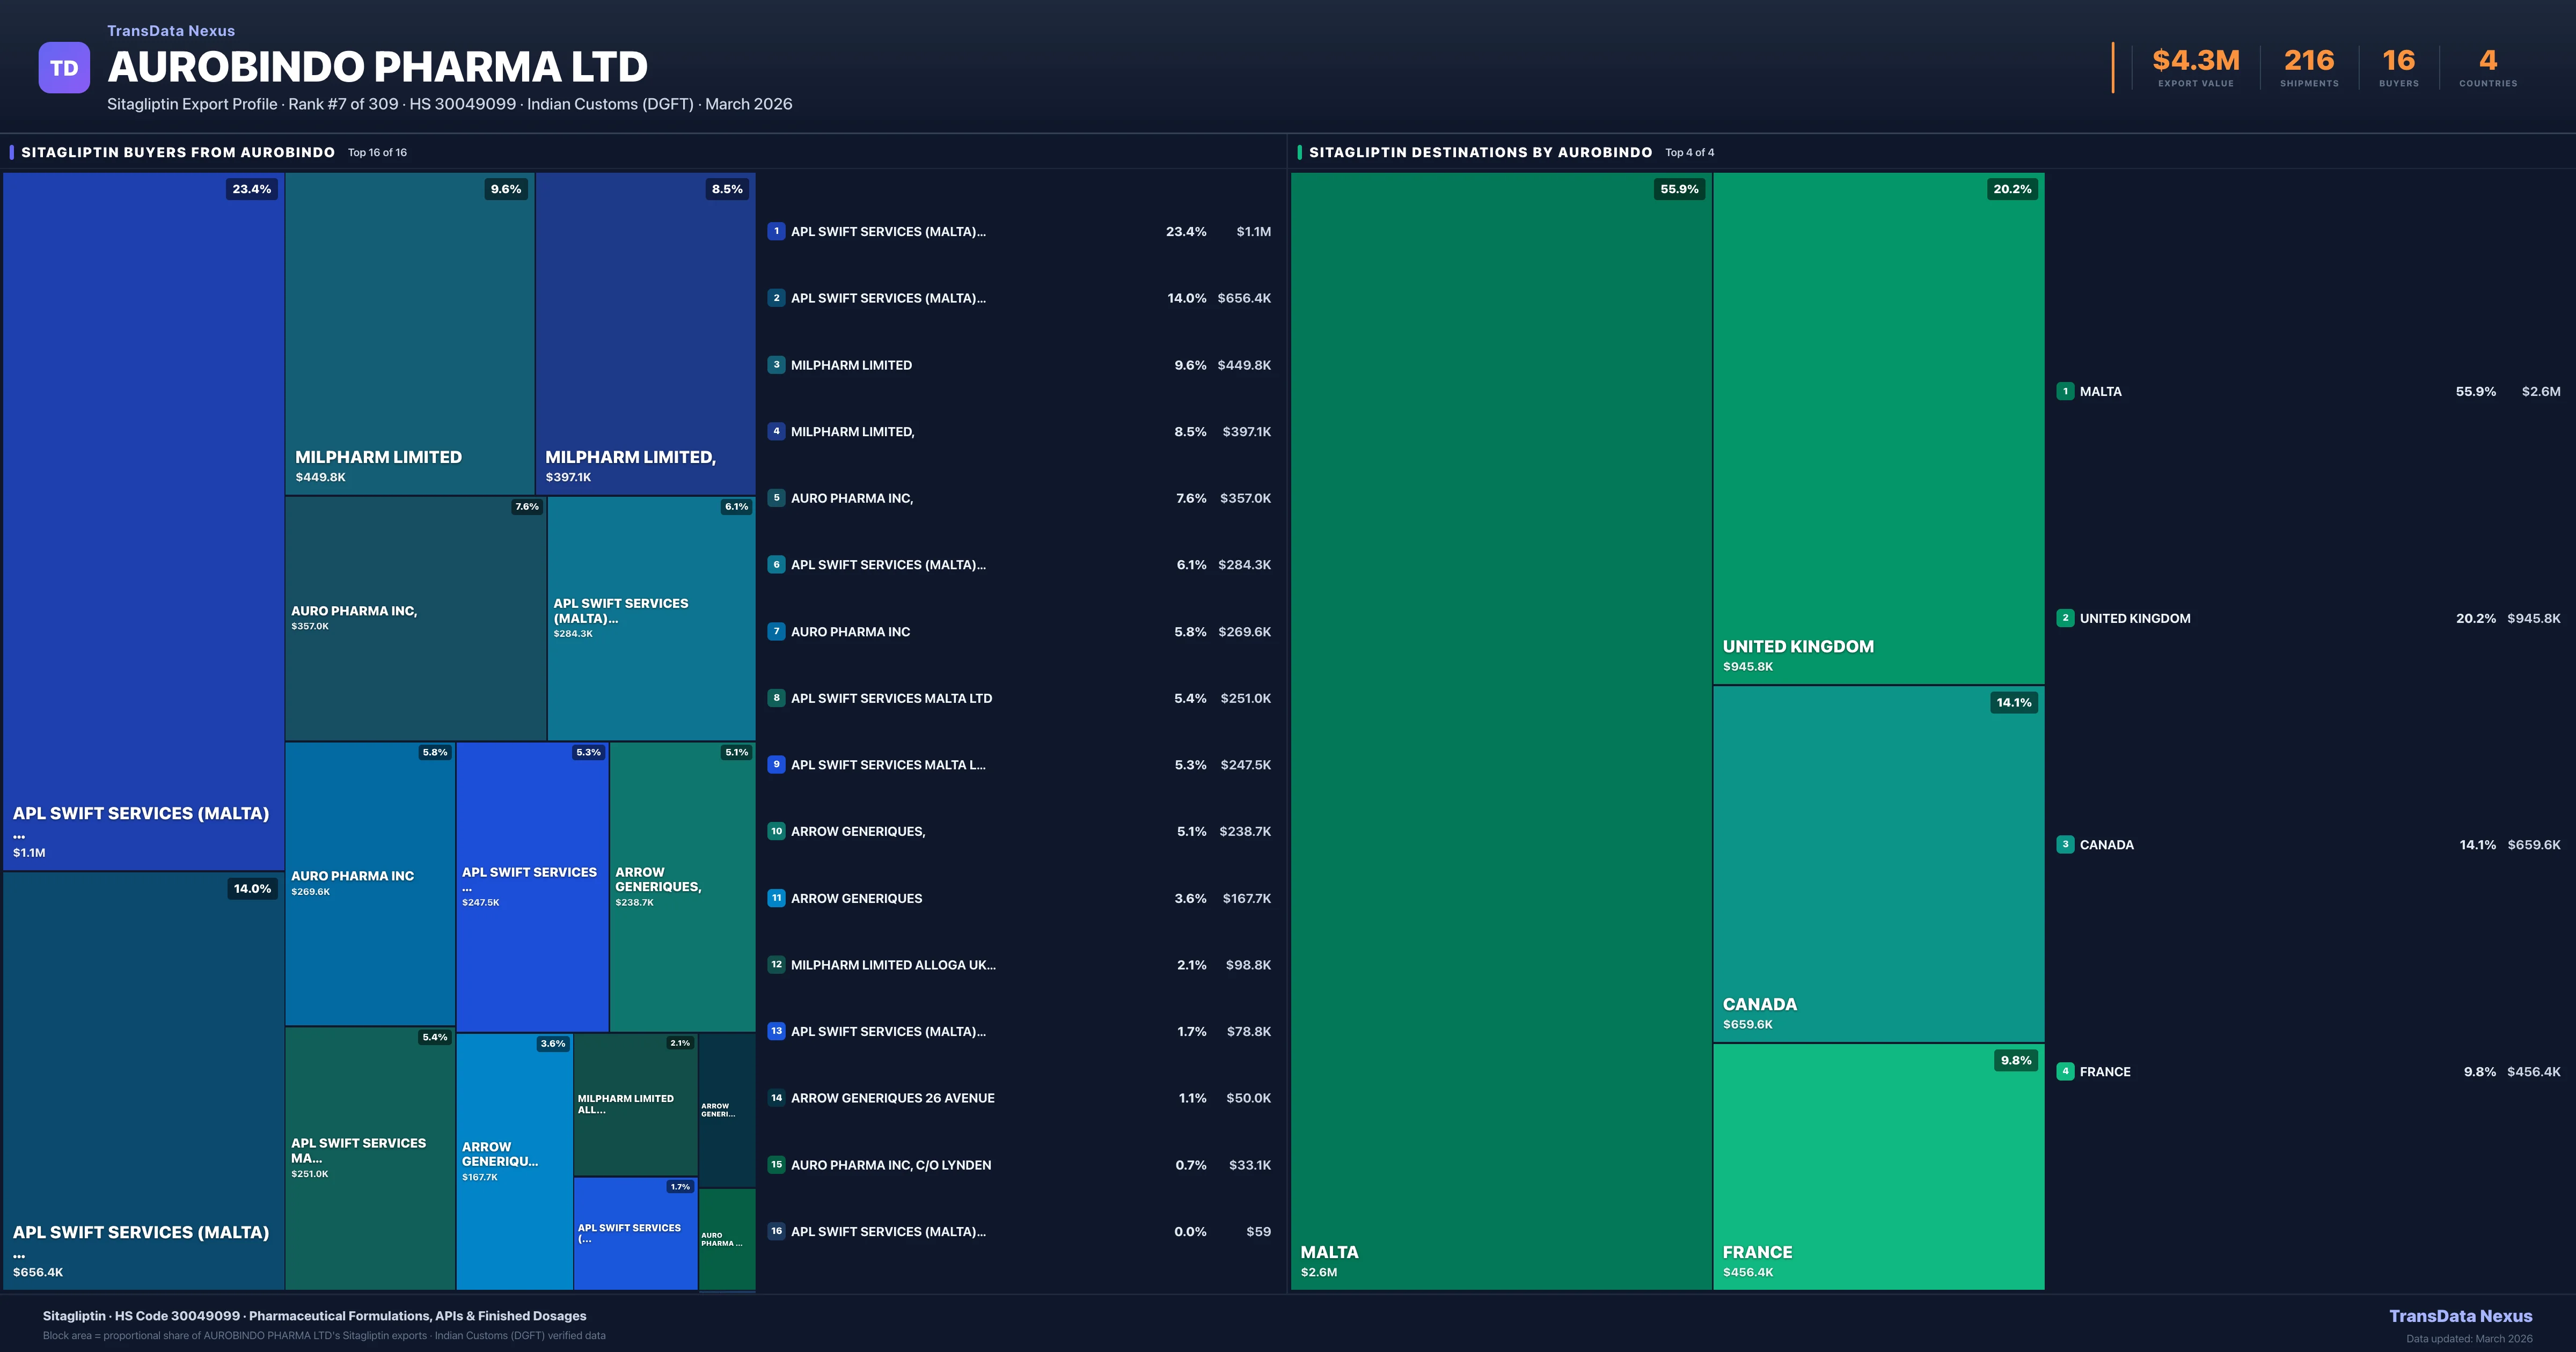Click the rank badge 1 beside APL SWIFT SERVICES
The width and height of the screenshot is (2576, 1352).
coord(776,231)
